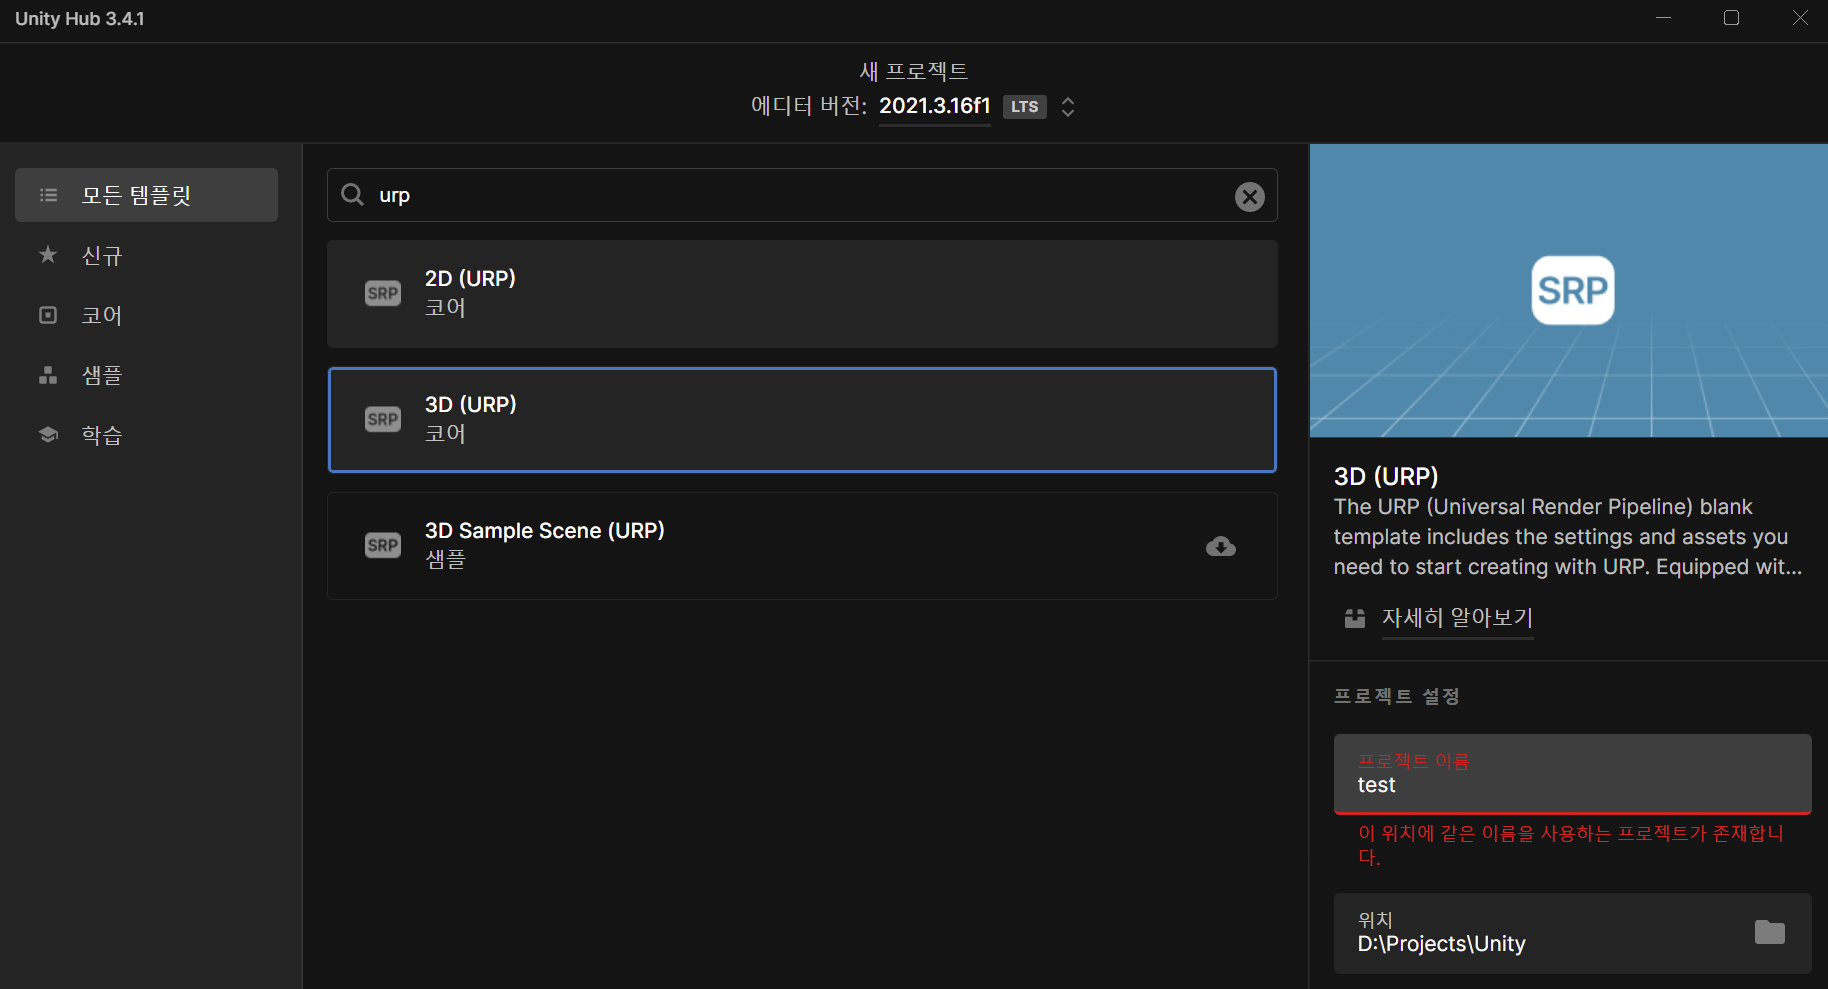Click the square icon beside 코어
The image size is (1828, 989).
48,315
